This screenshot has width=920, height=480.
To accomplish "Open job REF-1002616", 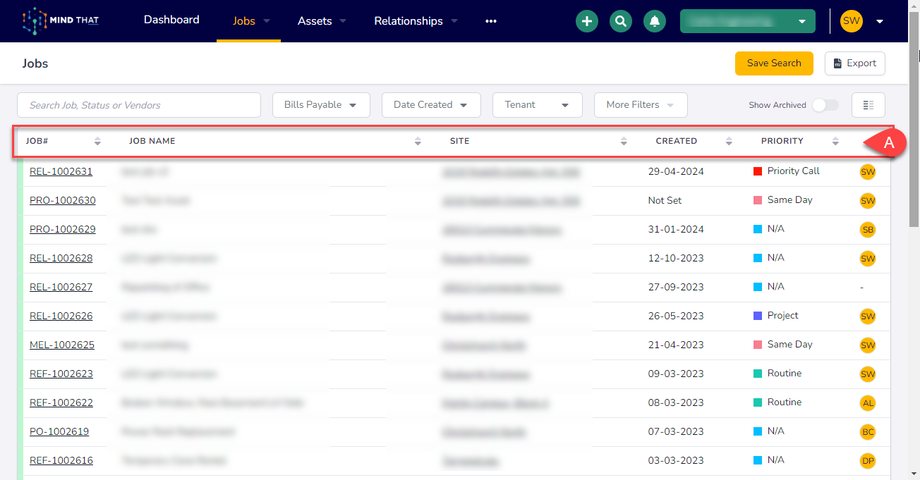I will (62, 461).
